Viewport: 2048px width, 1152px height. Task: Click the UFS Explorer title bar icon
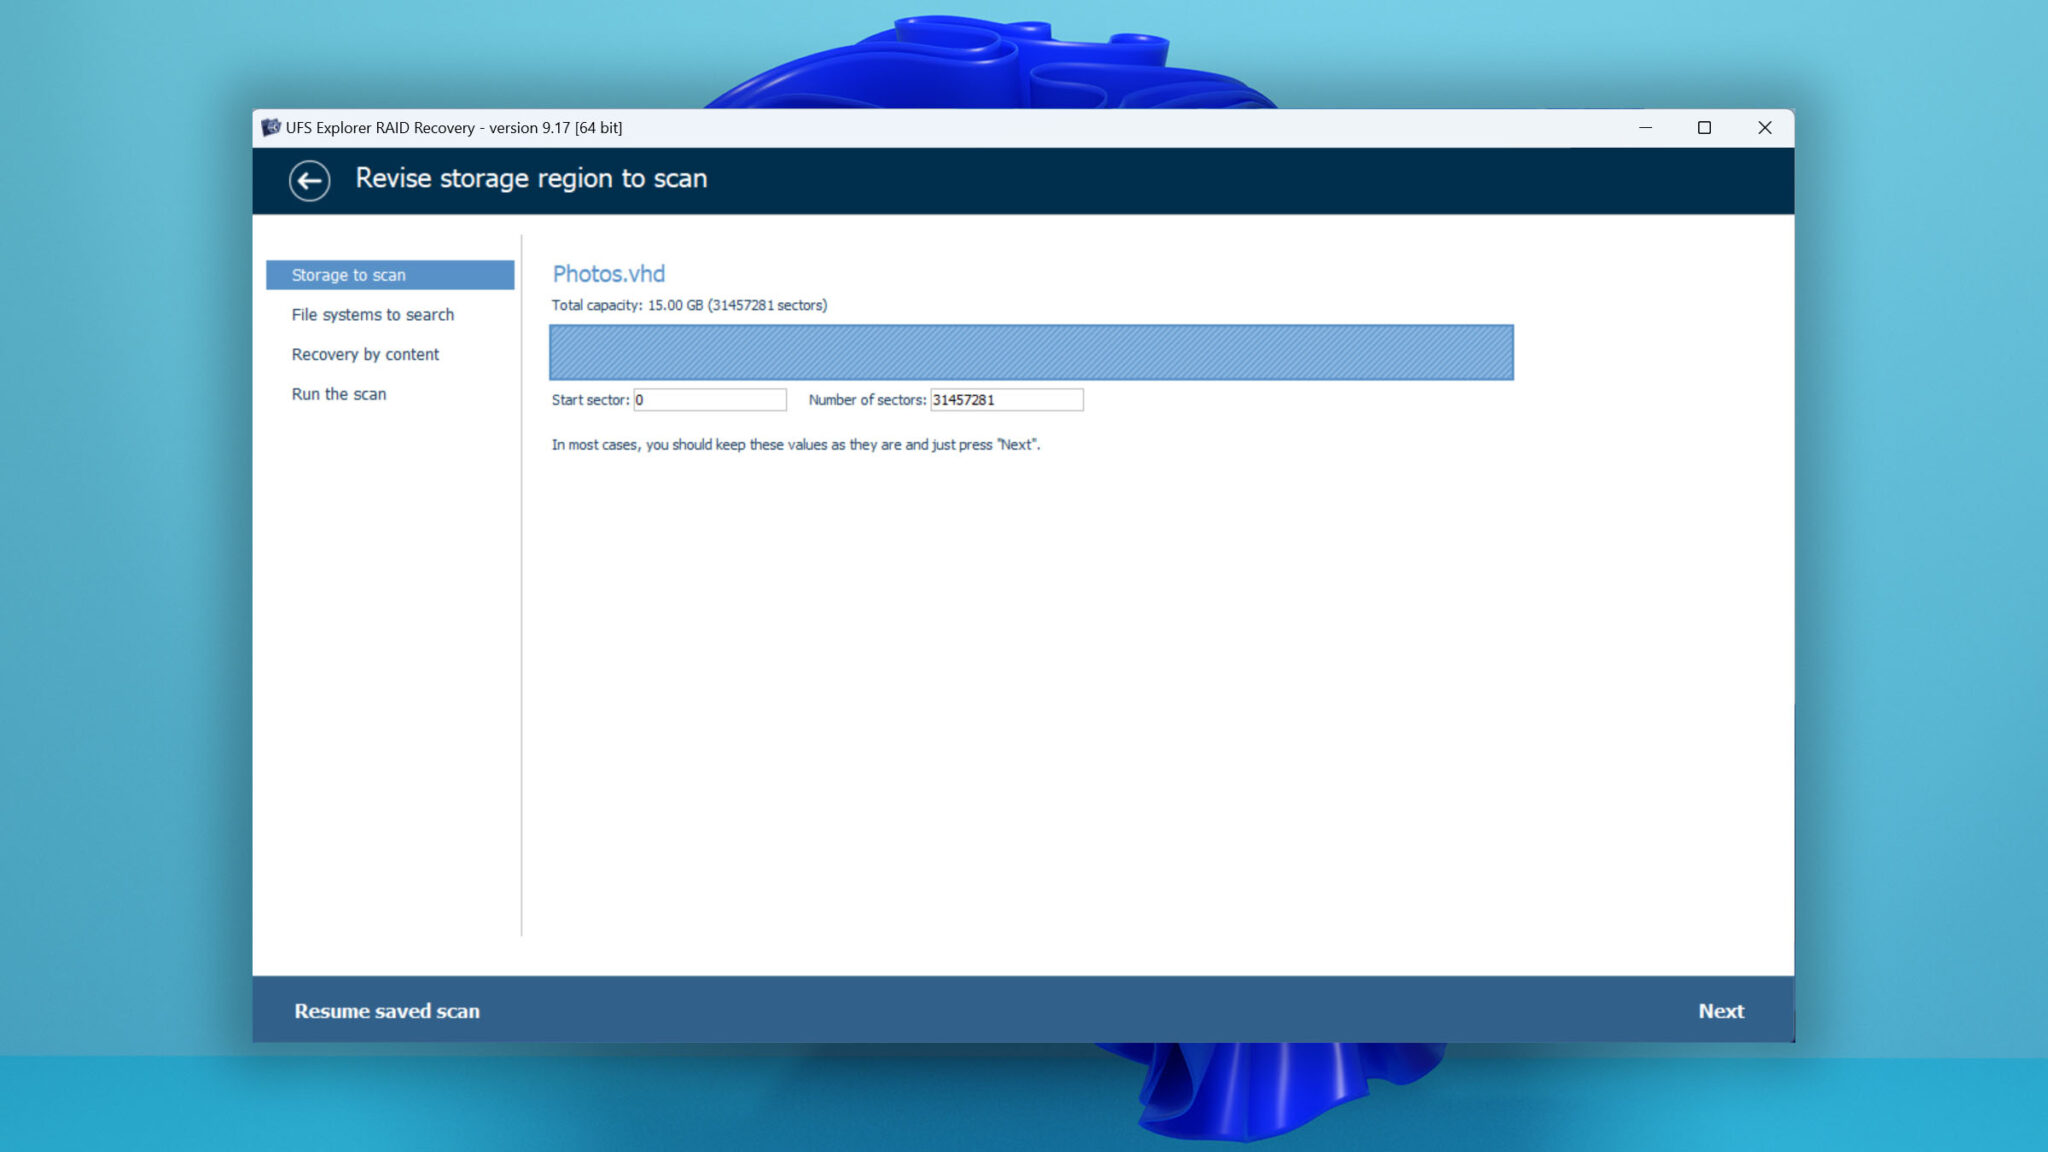pos(268,127)
